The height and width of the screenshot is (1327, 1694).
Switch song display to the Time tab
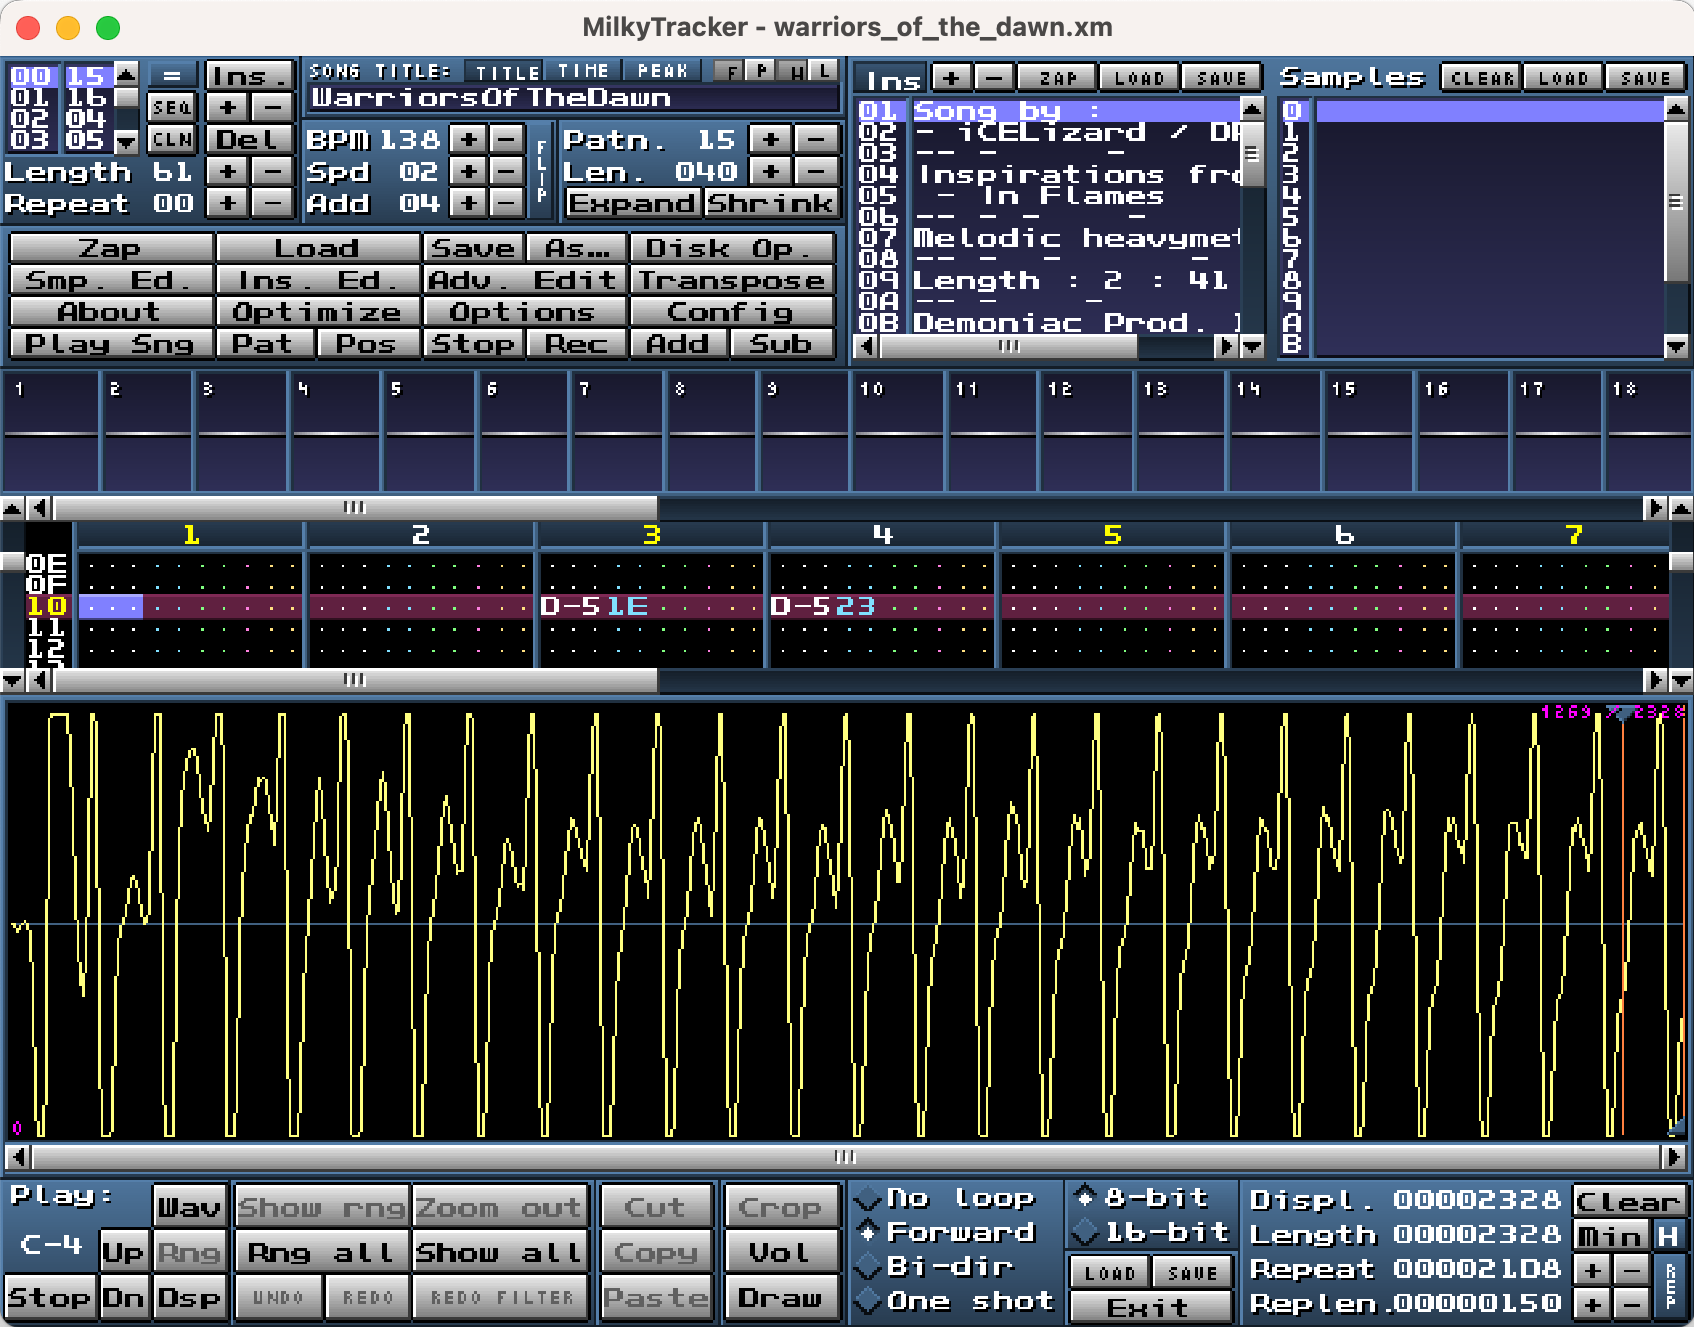pyautogui.click(x=583, y=71)
